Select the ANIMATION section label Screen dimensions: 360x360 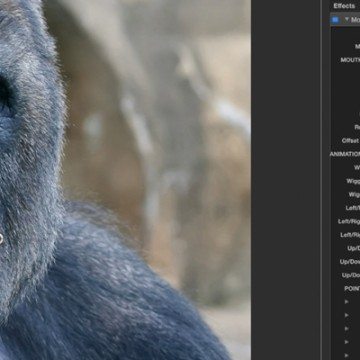(x=345, y=154)
